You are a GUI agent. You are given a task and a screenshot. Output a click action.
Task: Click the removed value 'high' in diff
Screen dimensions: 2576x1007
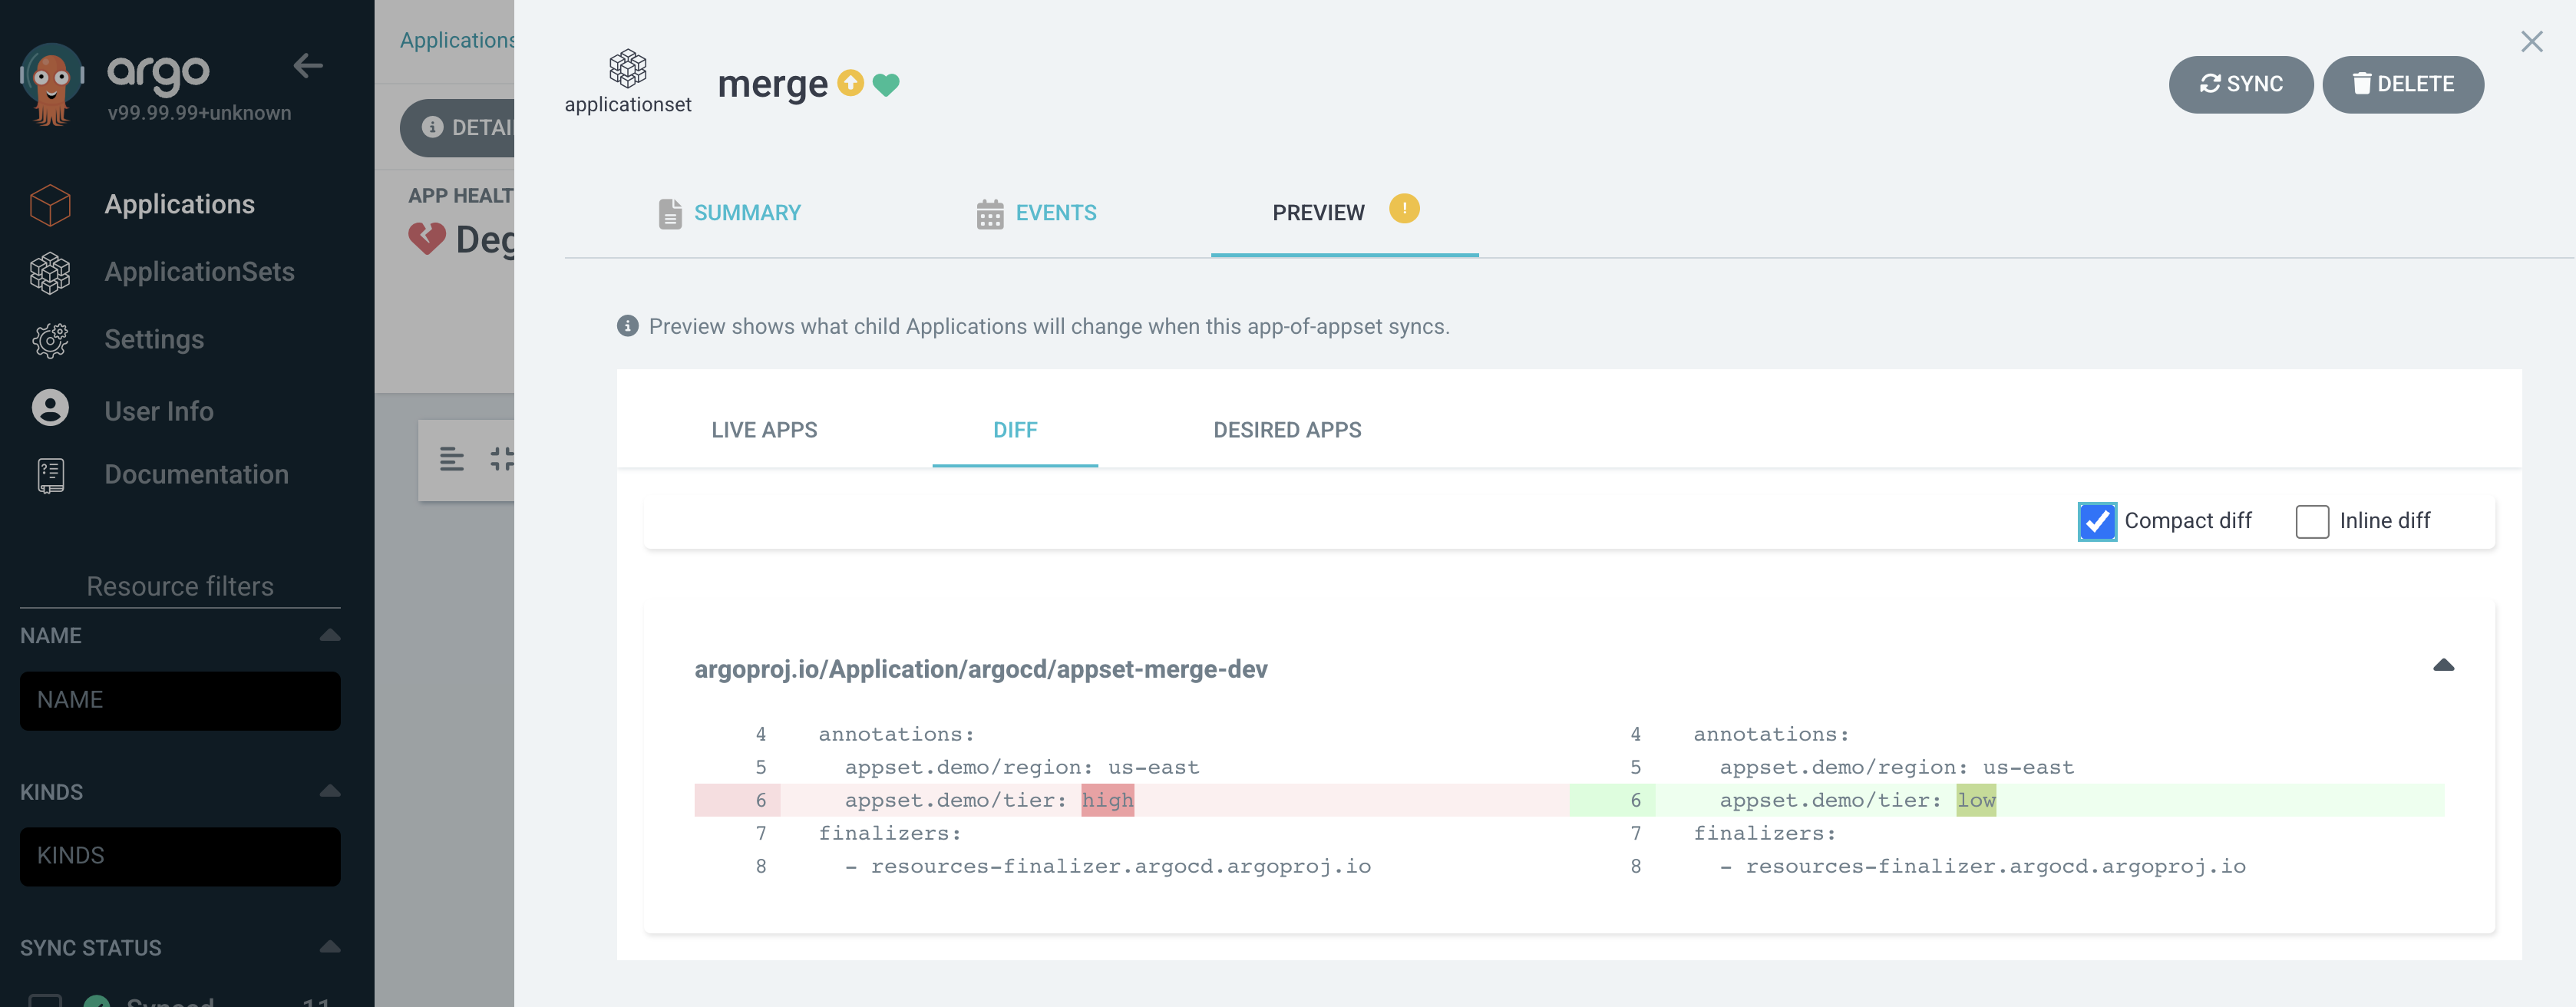pyautogui.click(x=1108, y=800)
